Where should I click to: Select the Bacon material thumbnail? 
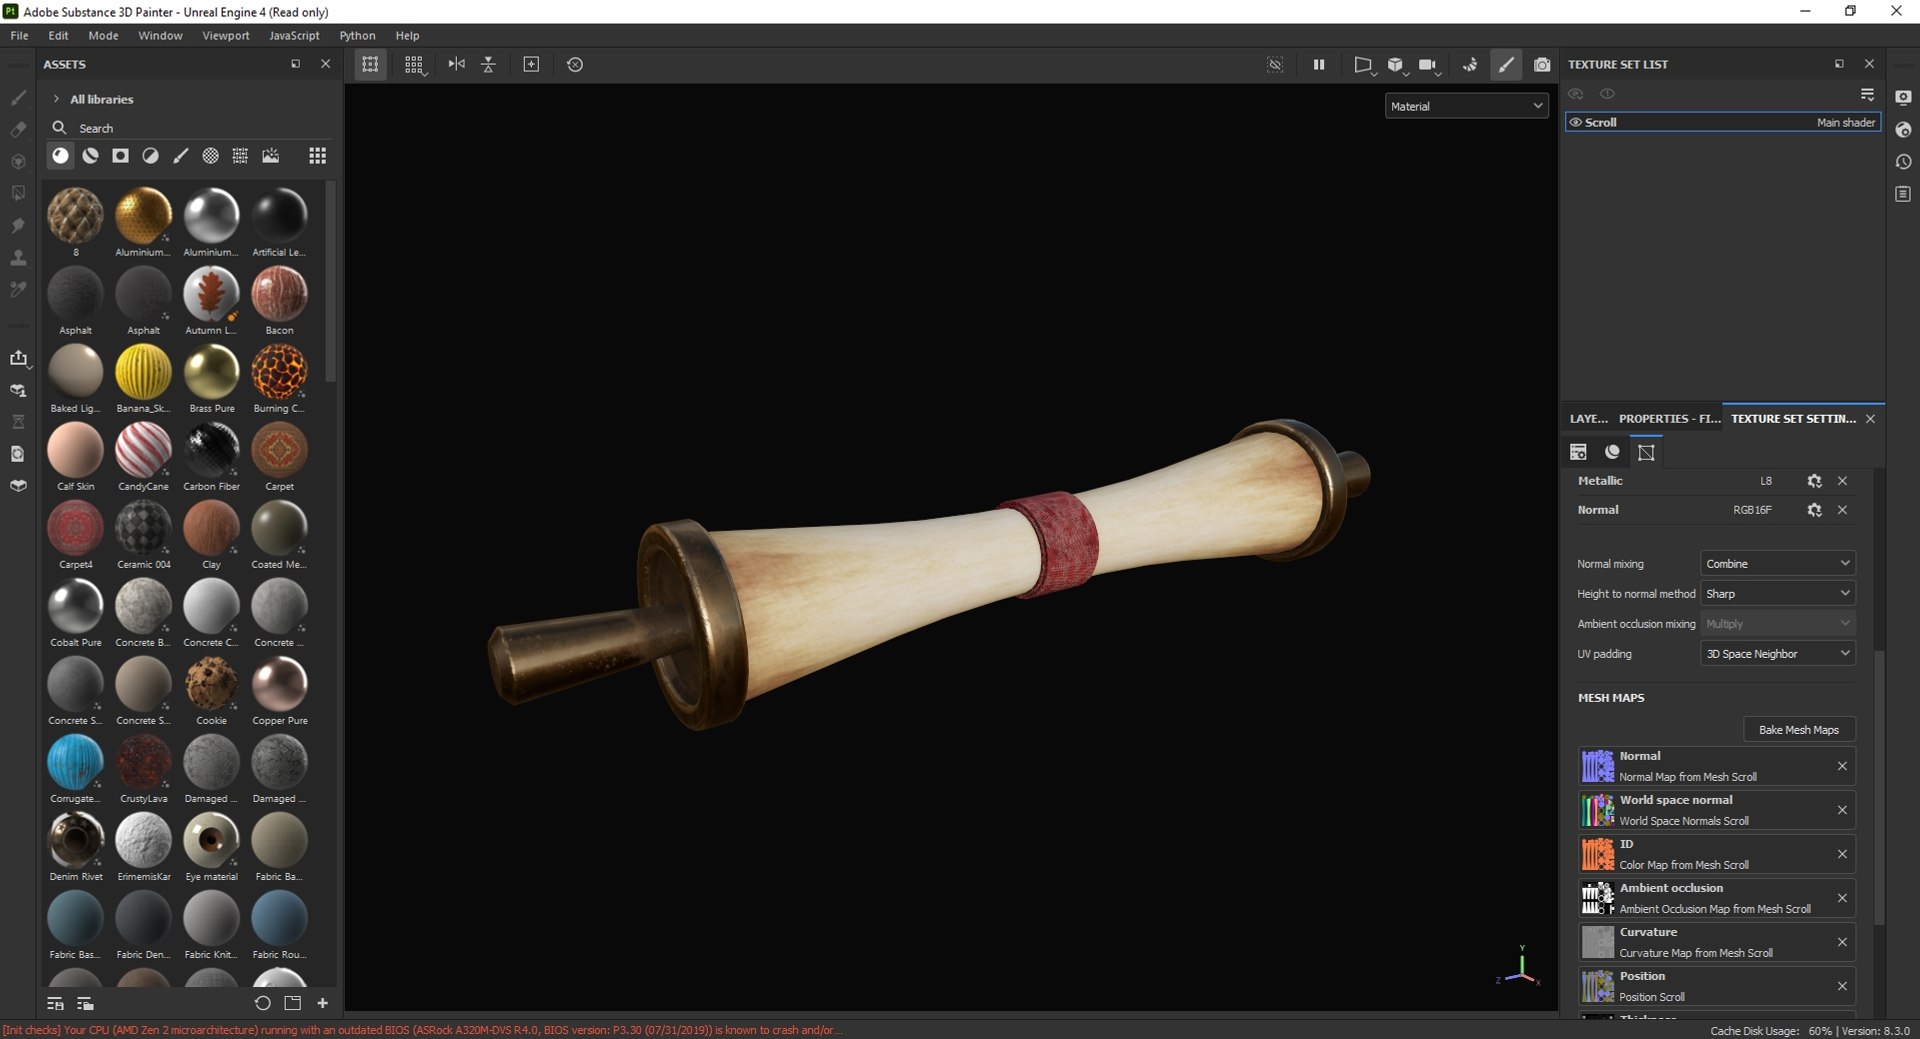coord(280,294)
